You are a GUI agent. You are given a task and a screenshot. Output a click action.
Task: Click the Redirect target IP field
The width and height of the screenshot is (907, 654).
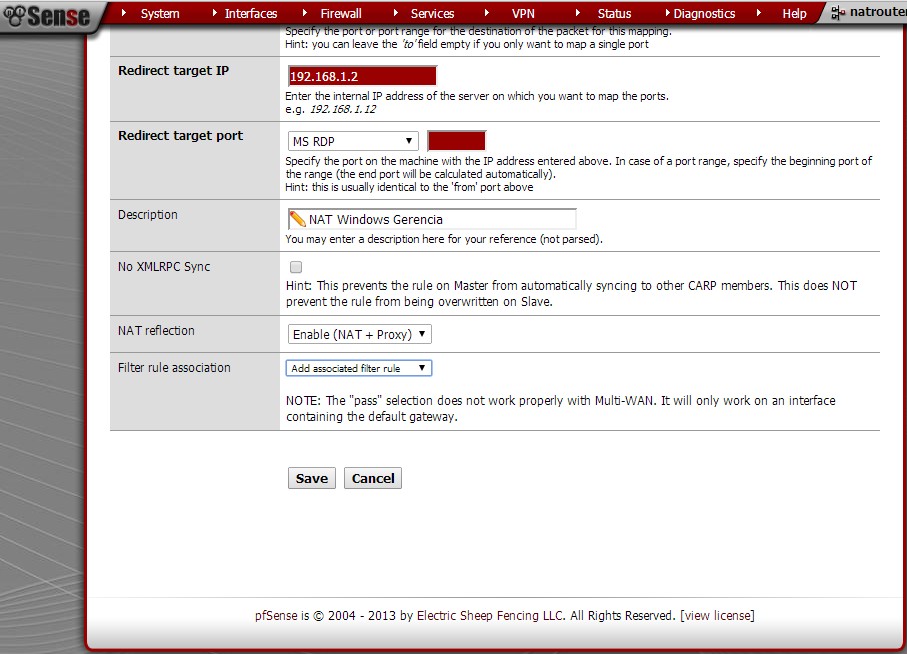coord(362,77)
